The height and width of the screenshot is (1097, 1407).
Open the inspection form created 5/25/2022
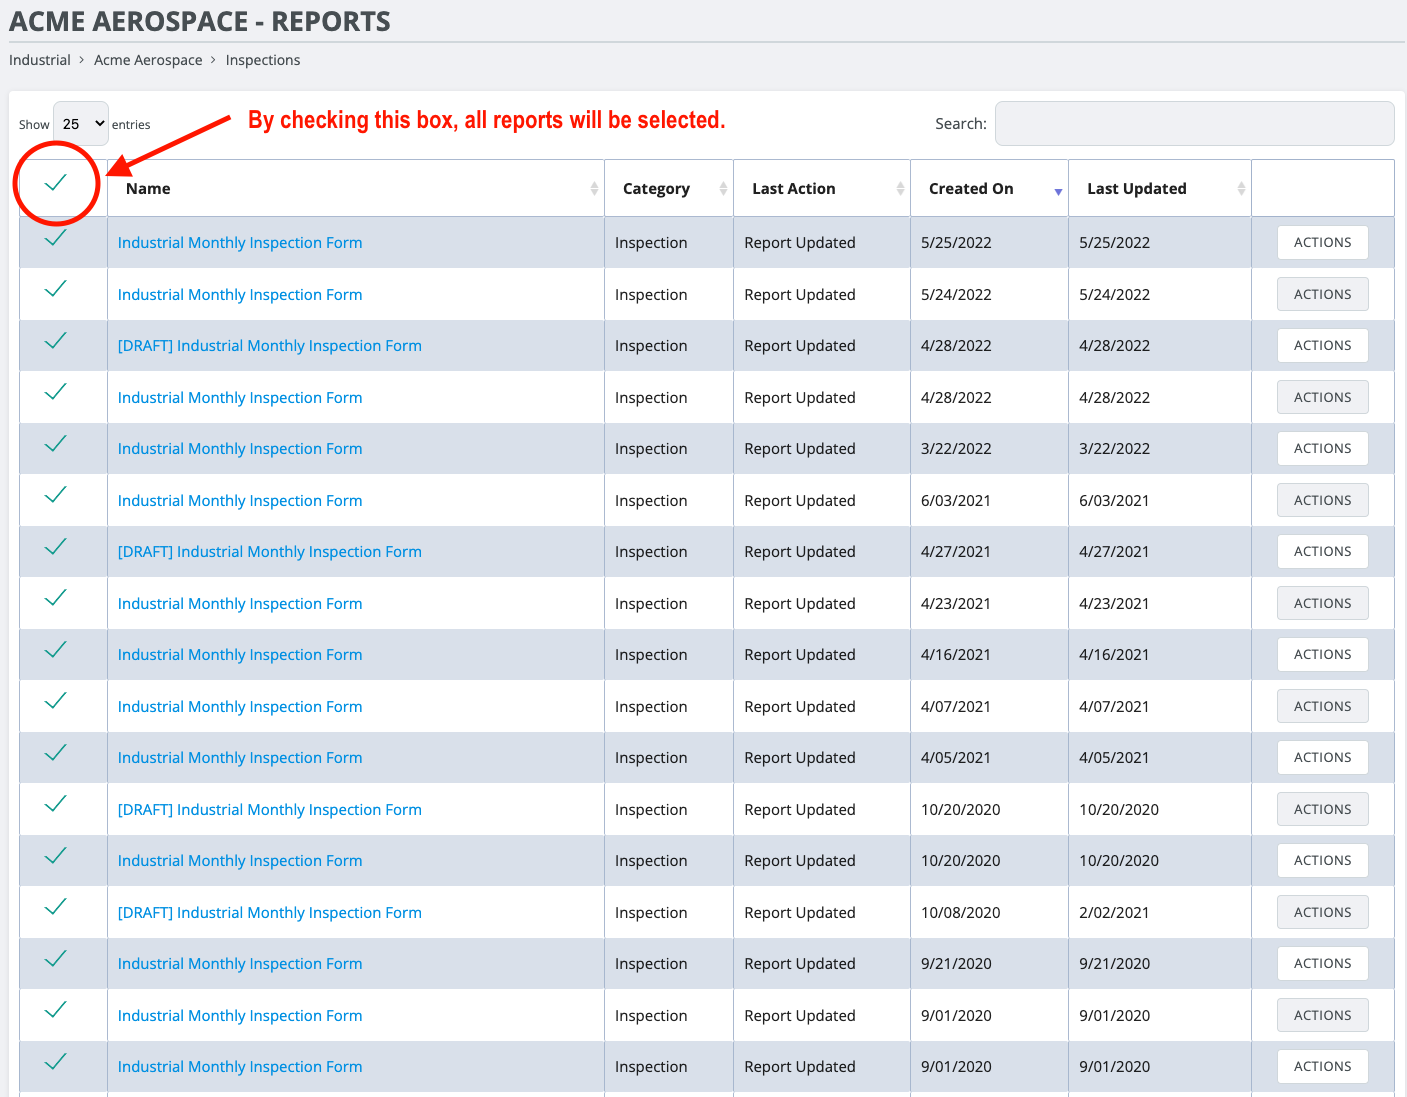tap(240, 243)
